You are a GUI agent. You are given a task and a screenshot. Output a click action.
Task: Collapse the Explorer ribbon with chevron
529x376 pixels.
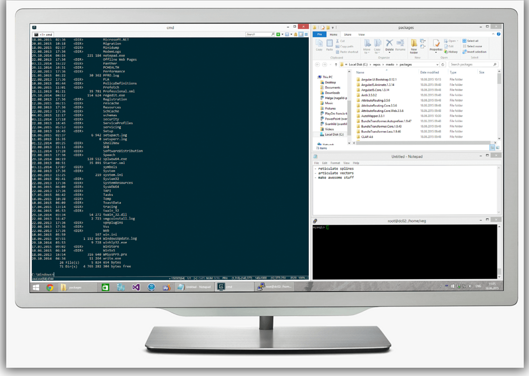(493, 34)
